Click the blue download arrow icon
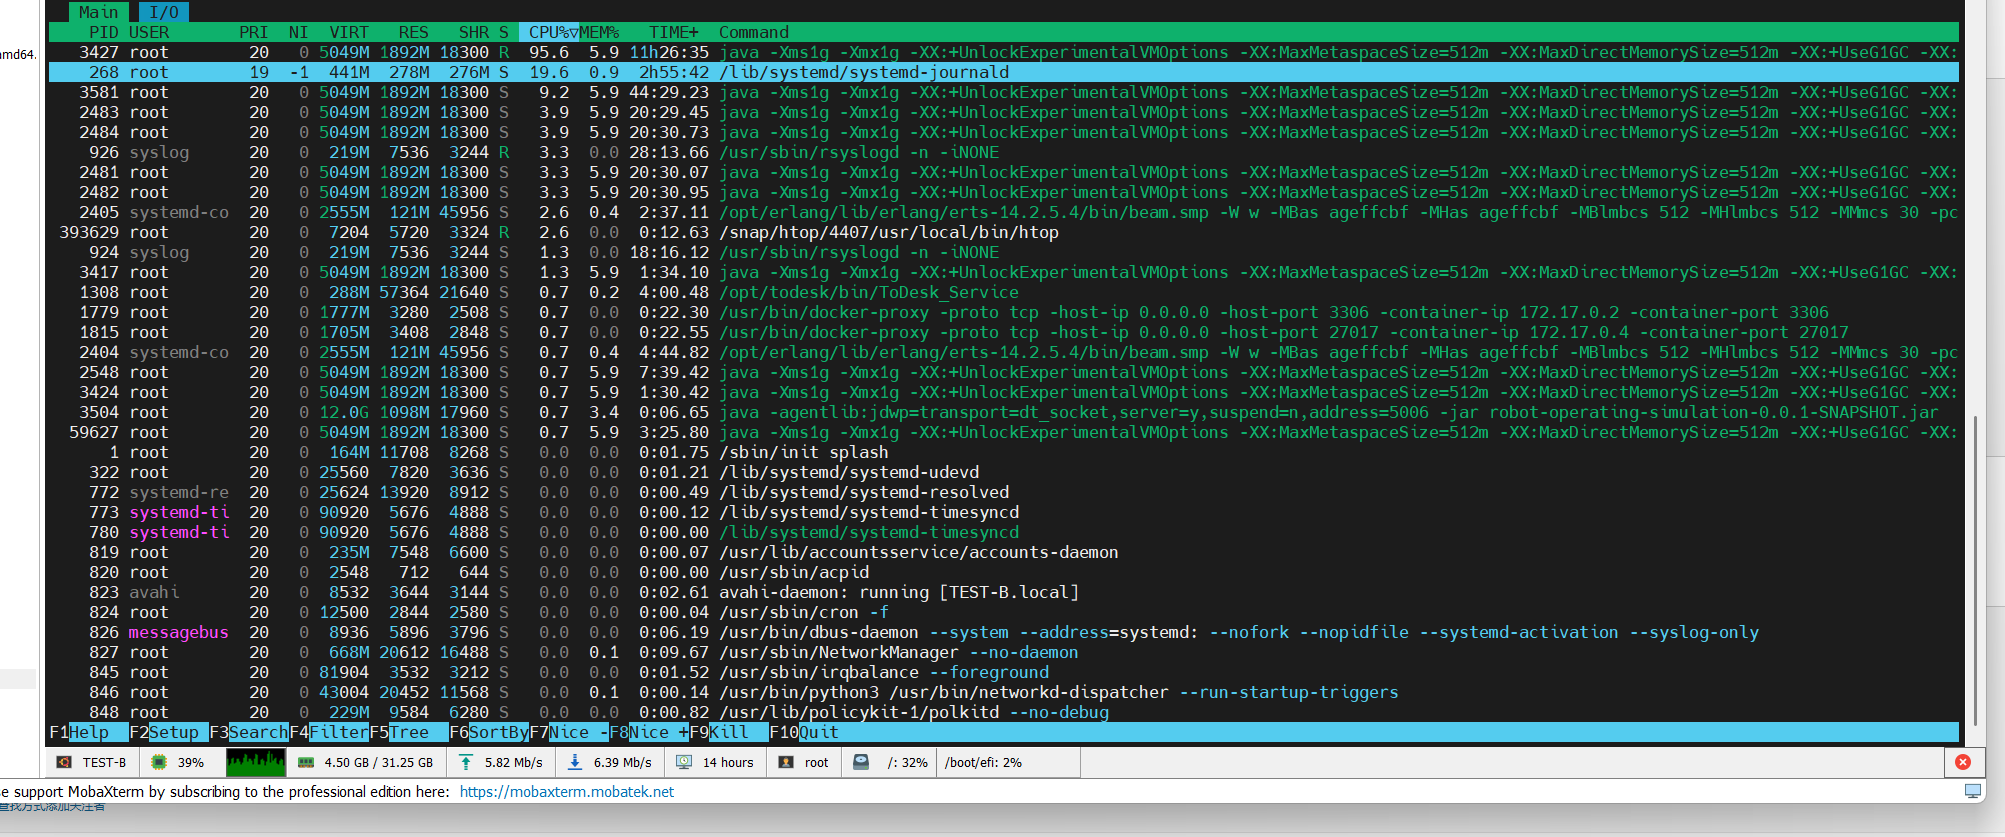The height and width of the screenshot is (837, 2005). coord(575,762)
